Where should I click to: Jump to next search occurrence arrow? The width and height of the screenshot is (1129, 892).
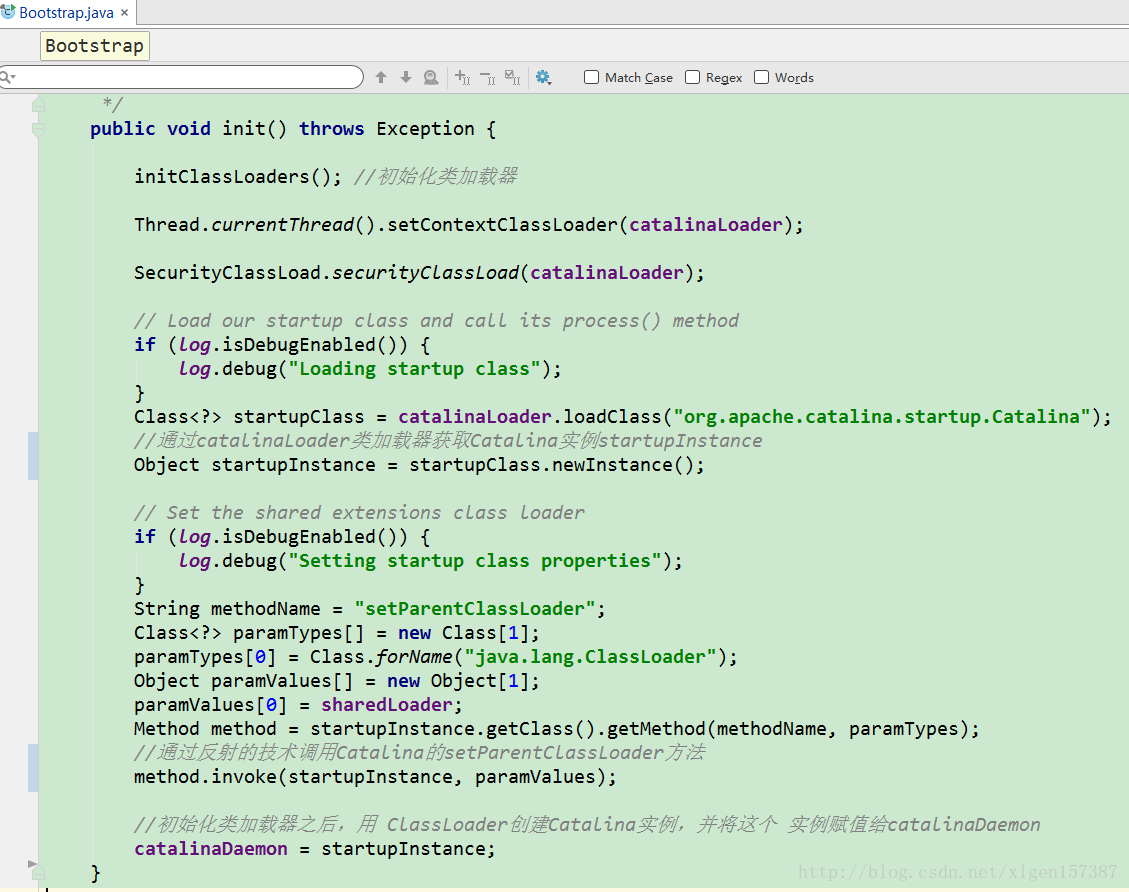(x=406, y=77)
